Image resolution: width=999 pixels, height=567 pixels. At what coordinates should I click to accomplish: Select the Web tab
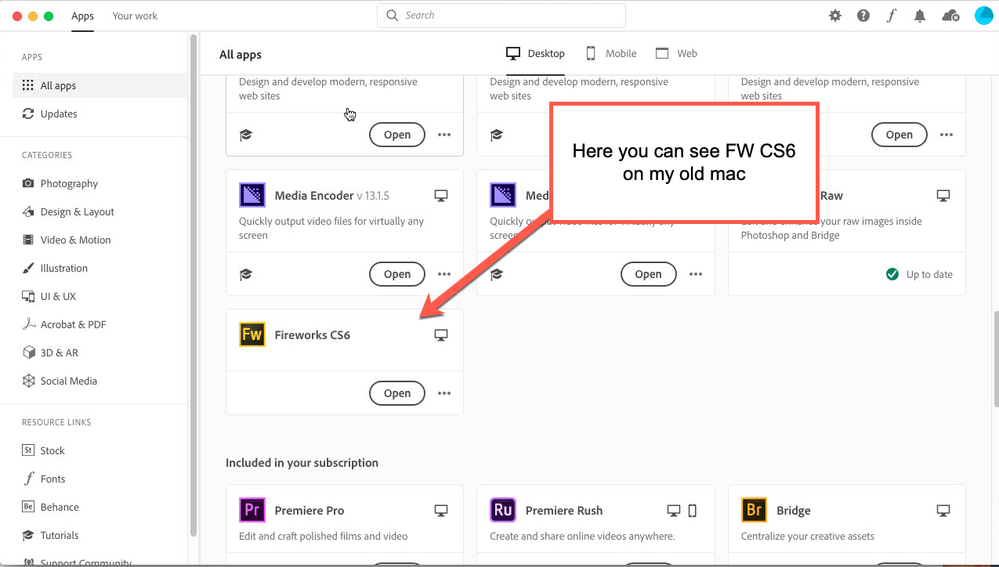[x=676, y=54]
